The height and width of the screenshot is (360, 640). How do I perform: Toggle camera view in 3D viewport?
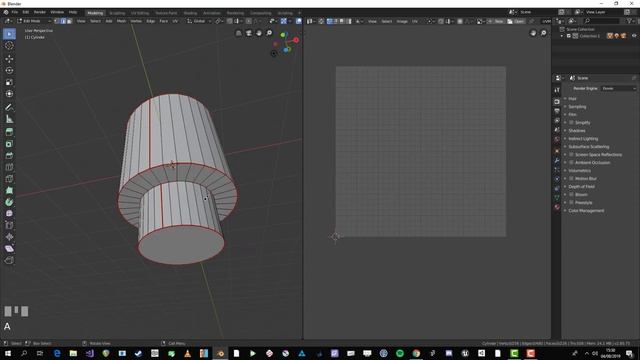(x=249, y=33)
